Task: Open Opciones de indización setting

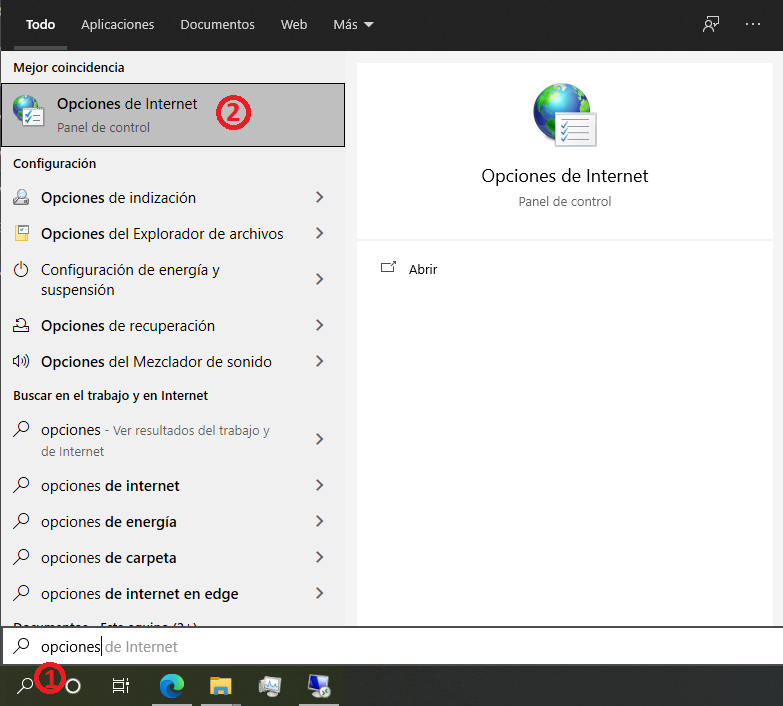Action: (x=173, y=197)
